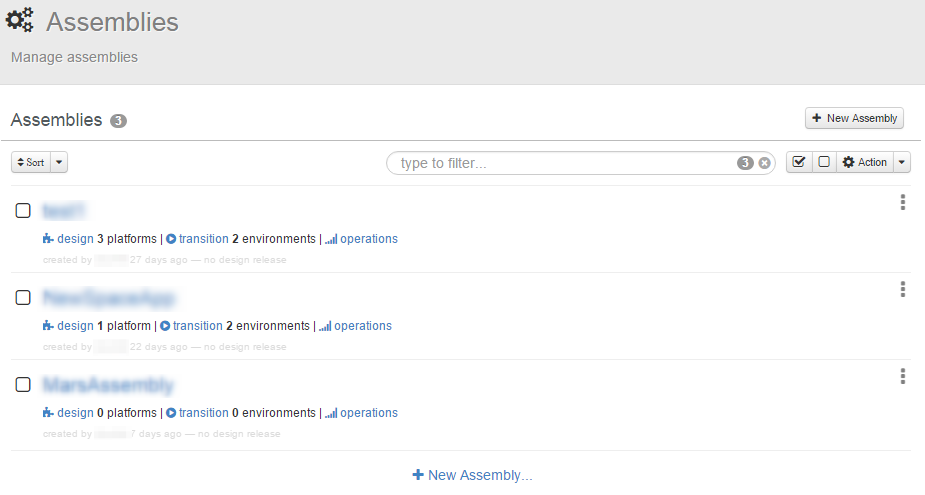Select the MarsAssembly checkbox
Screen dimensions: 925x495
23,384
